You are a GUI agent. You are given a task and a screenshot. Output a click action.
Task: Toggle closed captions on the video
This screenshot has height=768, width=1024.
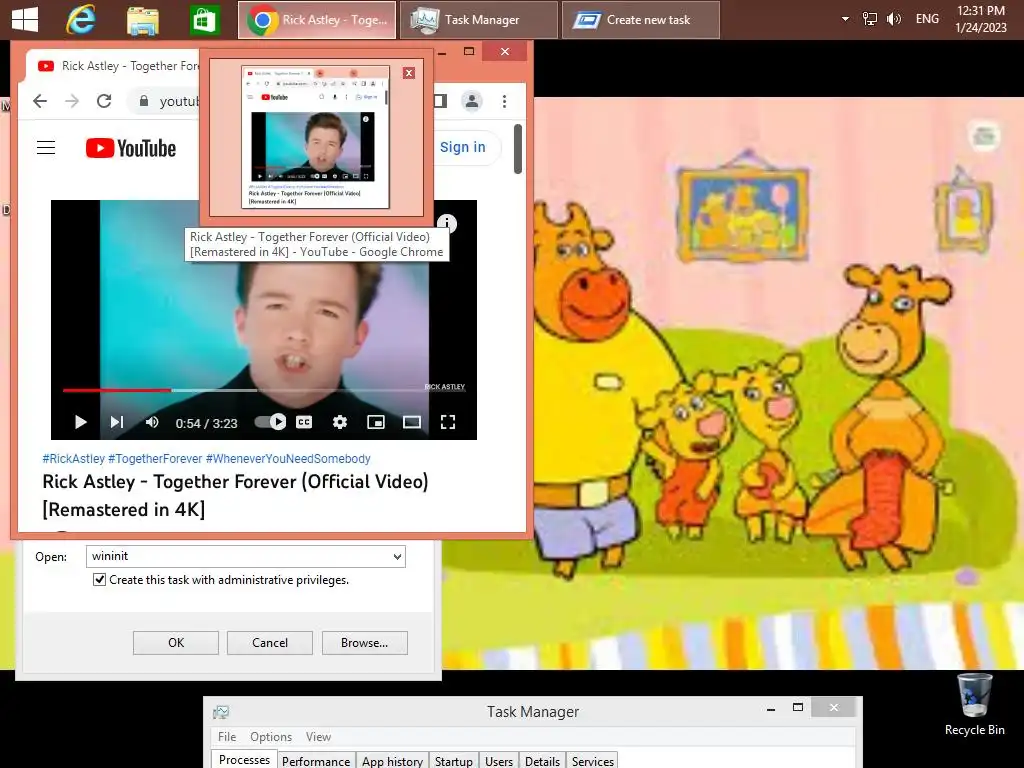click(304, 422)
